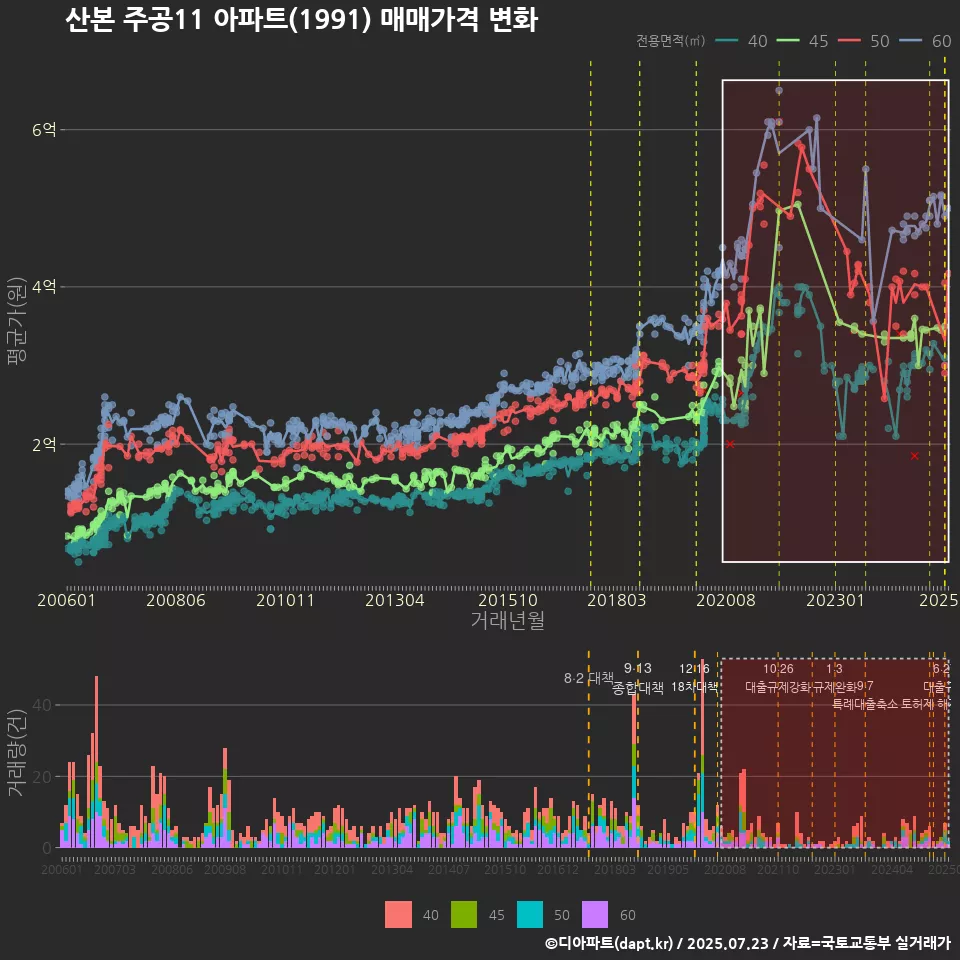The height and width of the screenshot is (960, 960).
Task: Click the 1·3 규제완화 policy annotation
Action: point(834,677)
